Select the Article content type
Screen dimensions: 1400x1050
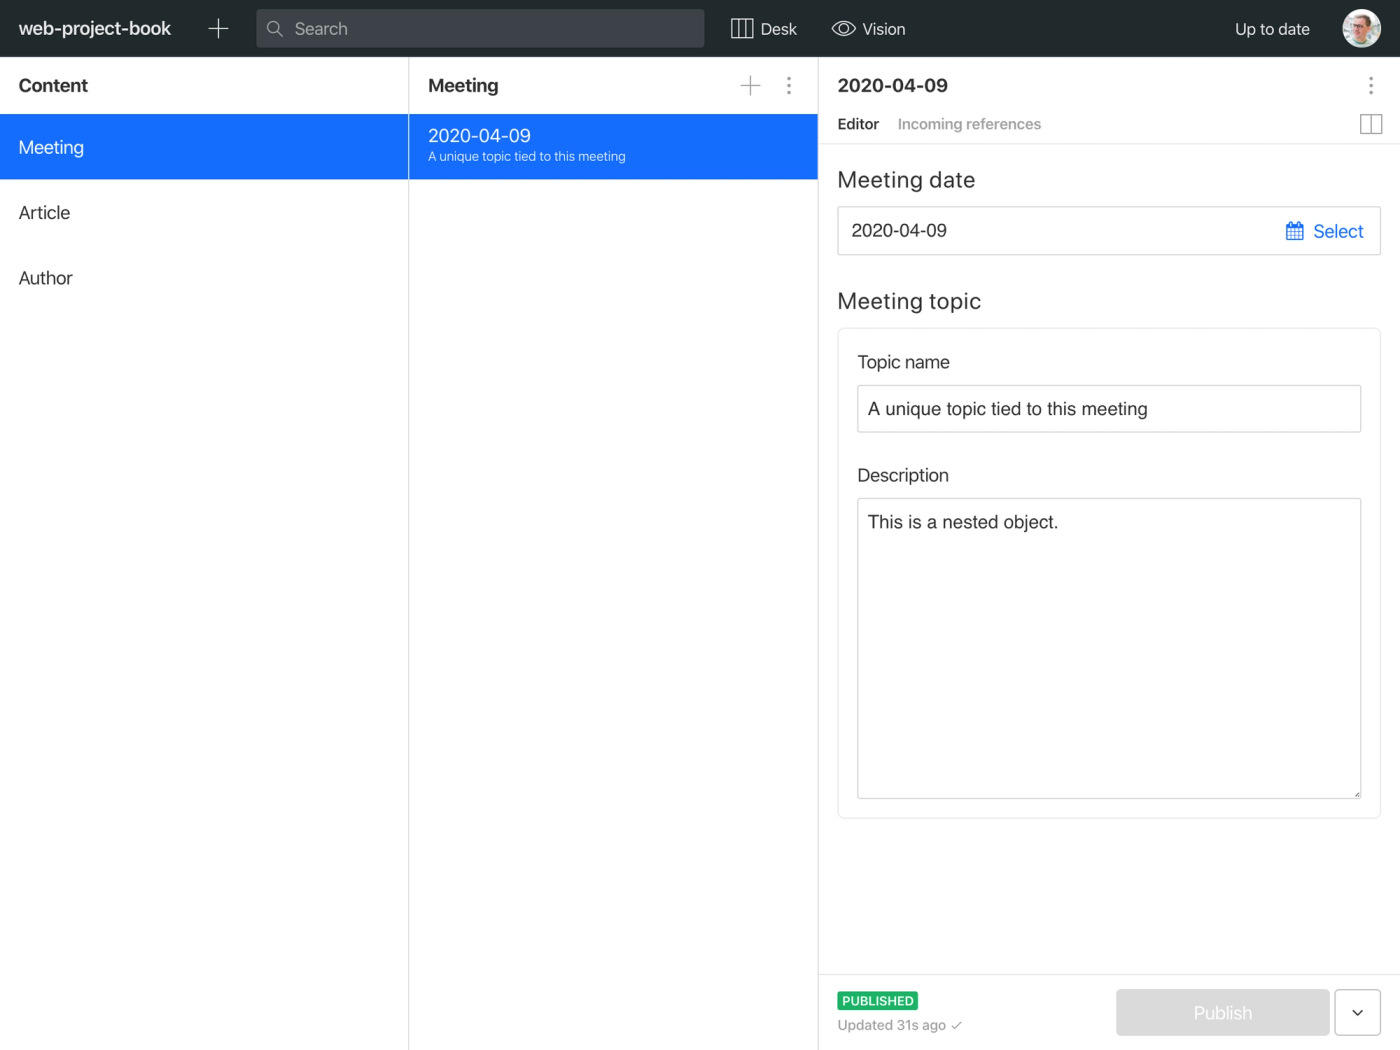(44, 212)
